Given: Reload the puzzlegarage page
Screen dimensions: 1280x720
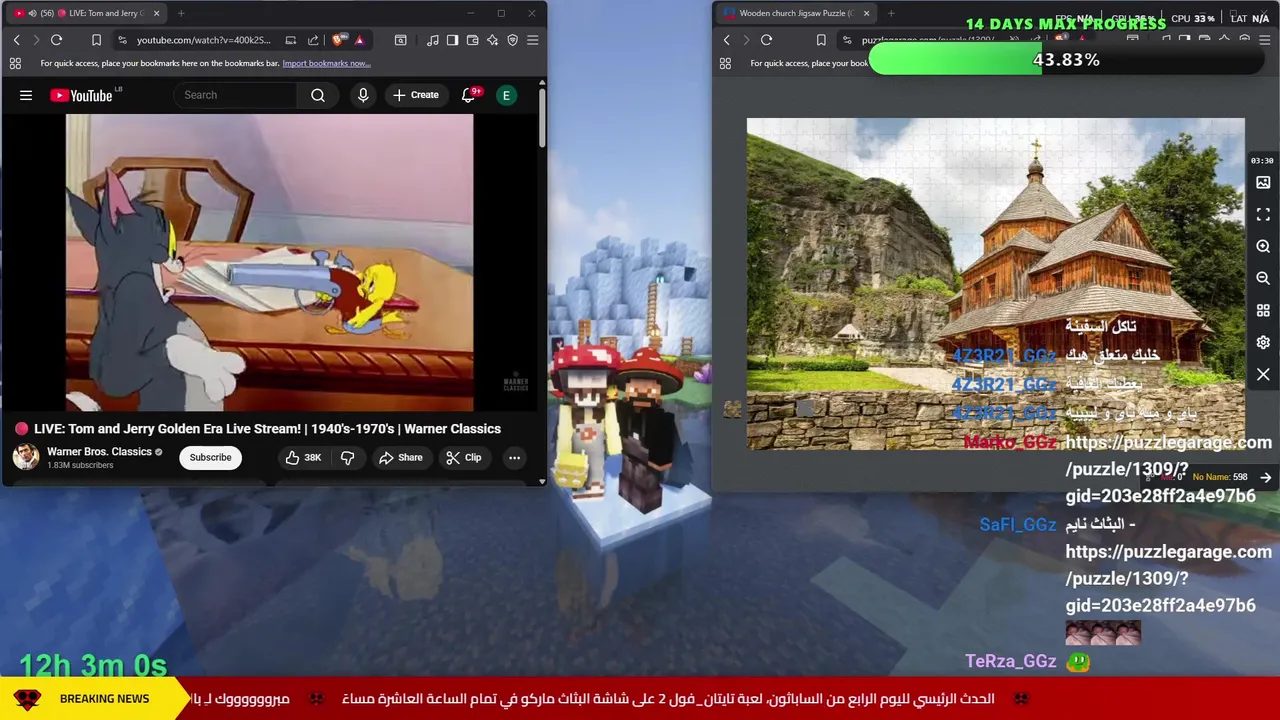Looking at the screenshot, I should tap(766, 40).
